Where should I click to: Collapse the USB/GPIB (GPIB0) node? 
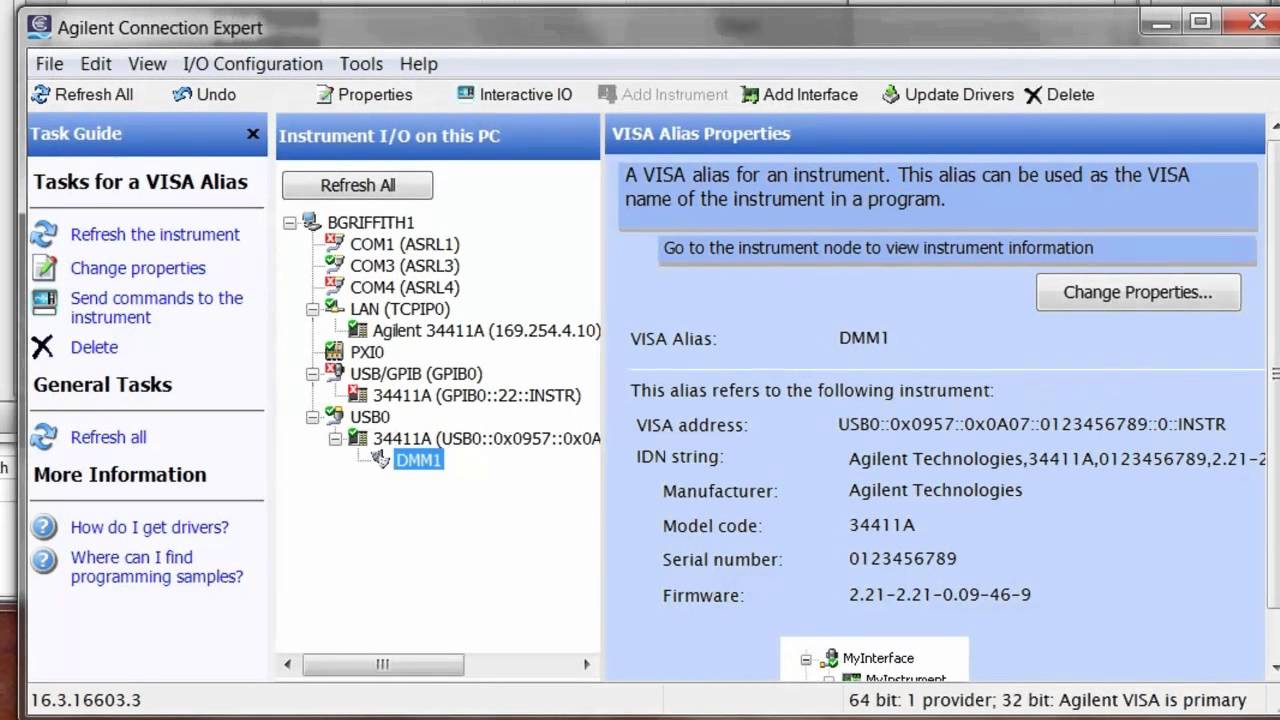312,374
